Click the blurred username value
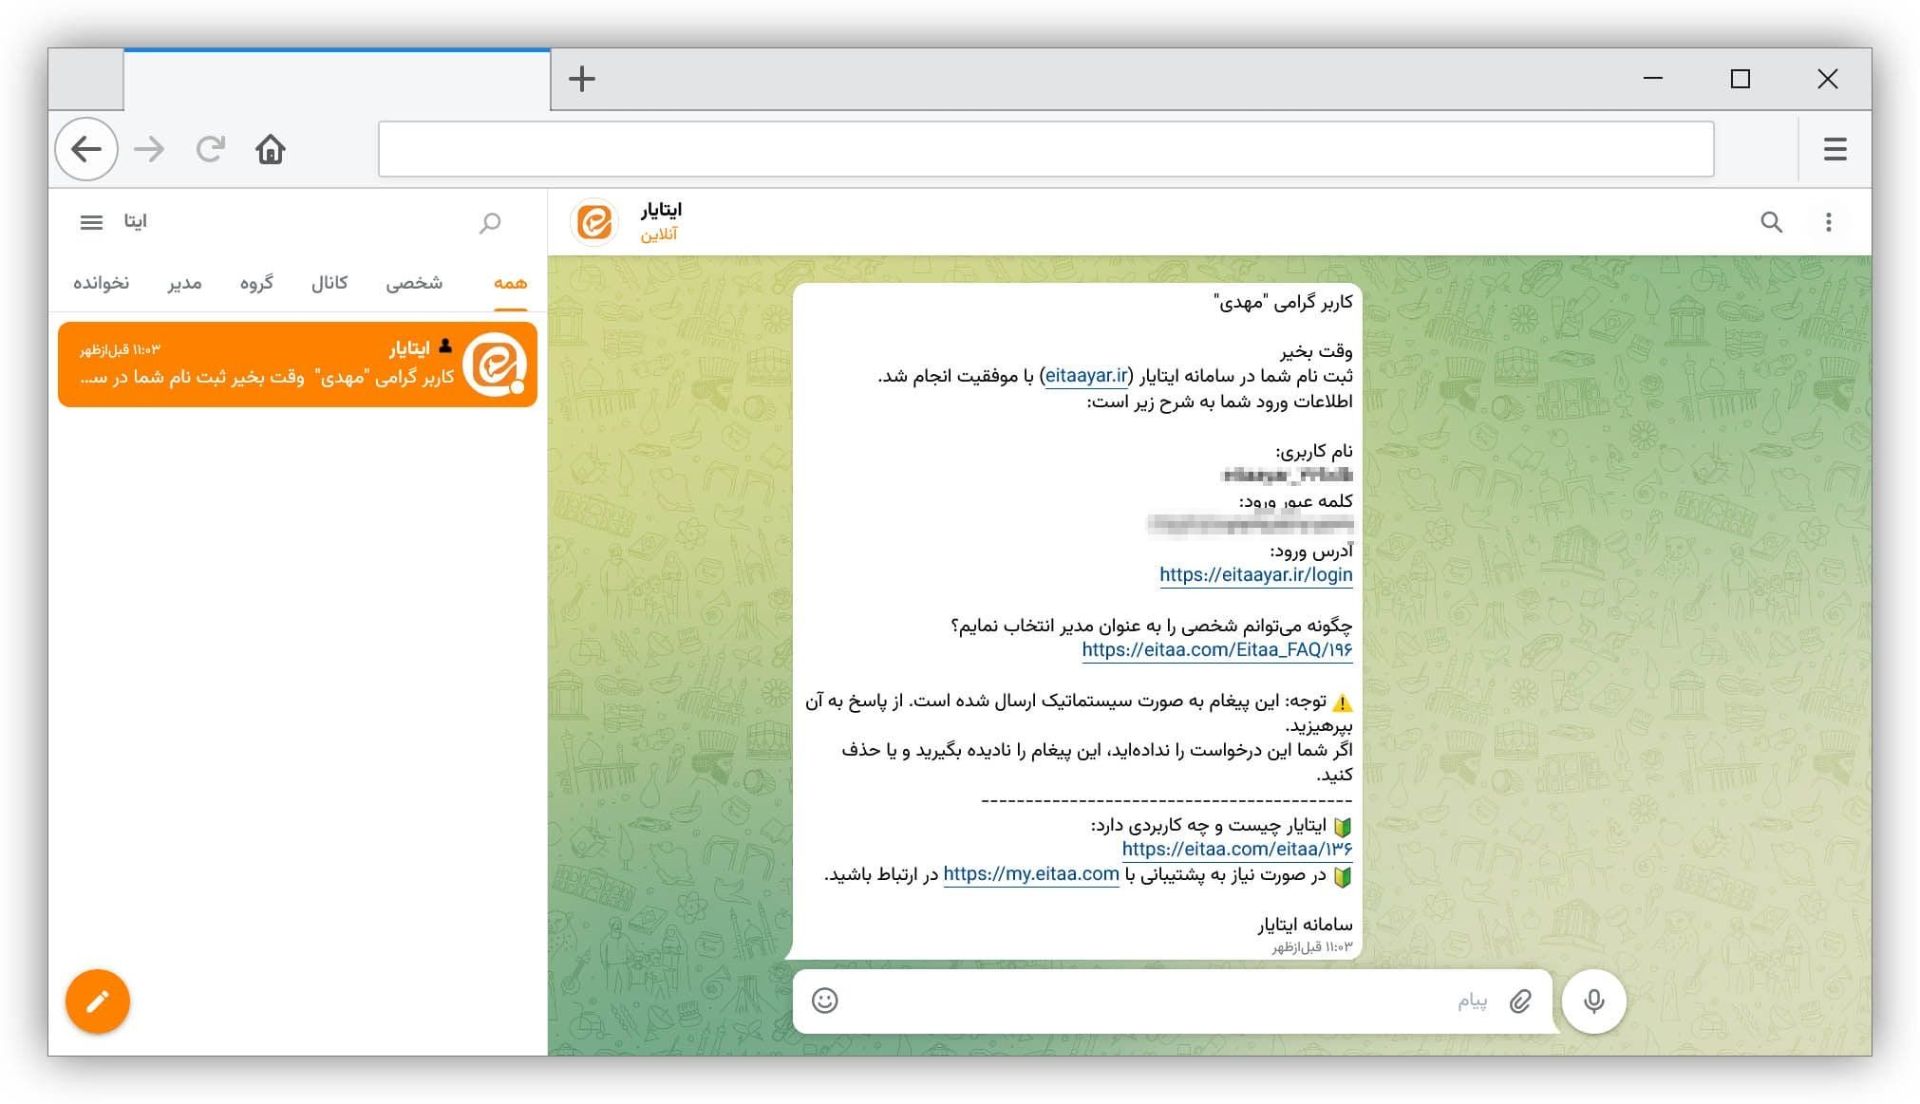This screenshot has height=1104, width=1920. click(x=1287, y=476)
